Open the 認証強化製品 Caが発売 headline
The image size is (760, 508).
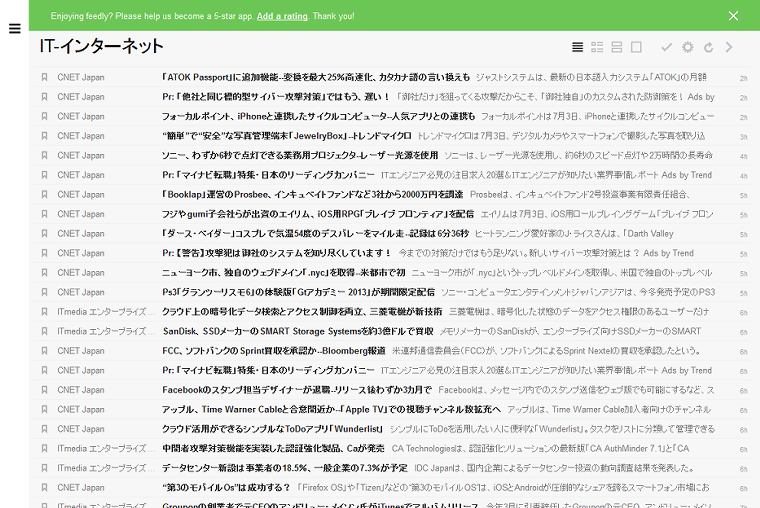pos(273,448)
